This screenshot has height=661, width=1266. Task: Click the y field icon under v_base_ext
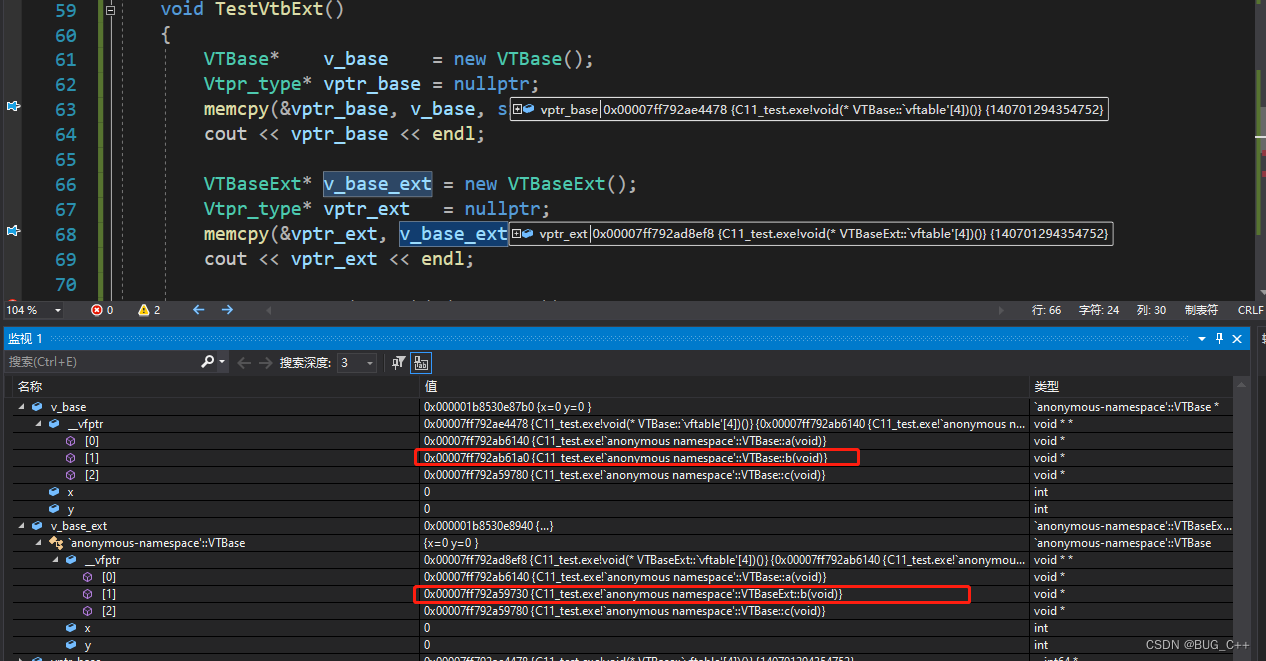71,645
